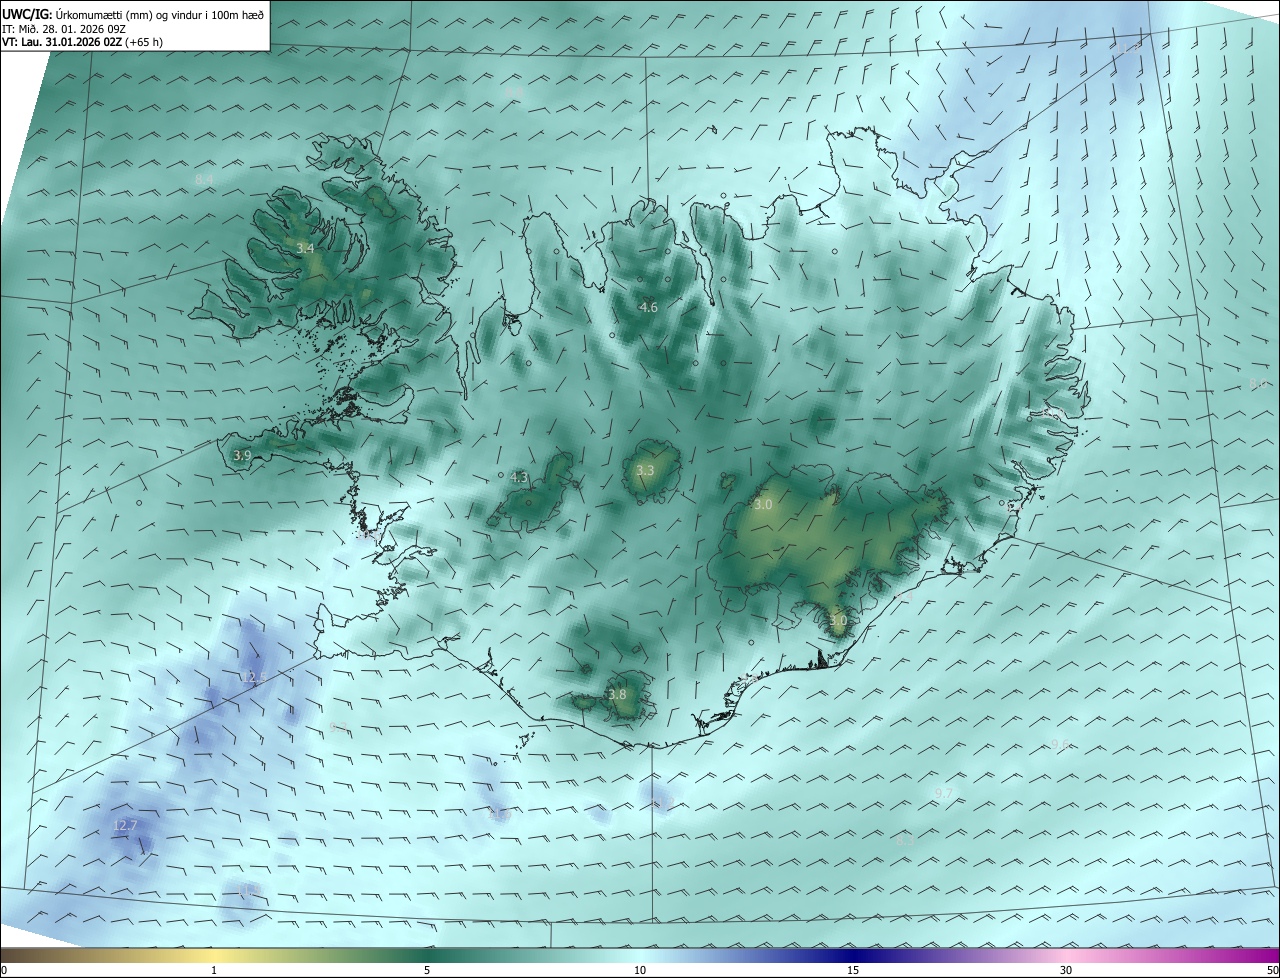Select the 'VT: Lau. 31.01.2026 02Z (+65 h)' line
Screen dimensions: 1280x978
point(83,42)
